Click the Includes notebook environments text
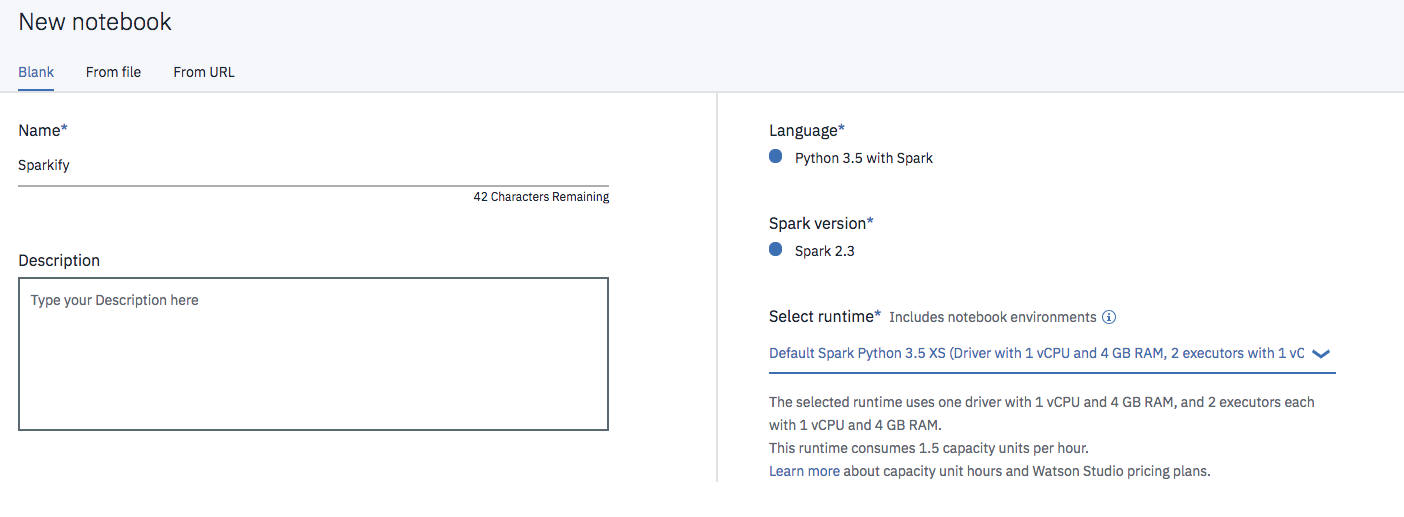The image size is (1404, 517). tap(993, 317)
